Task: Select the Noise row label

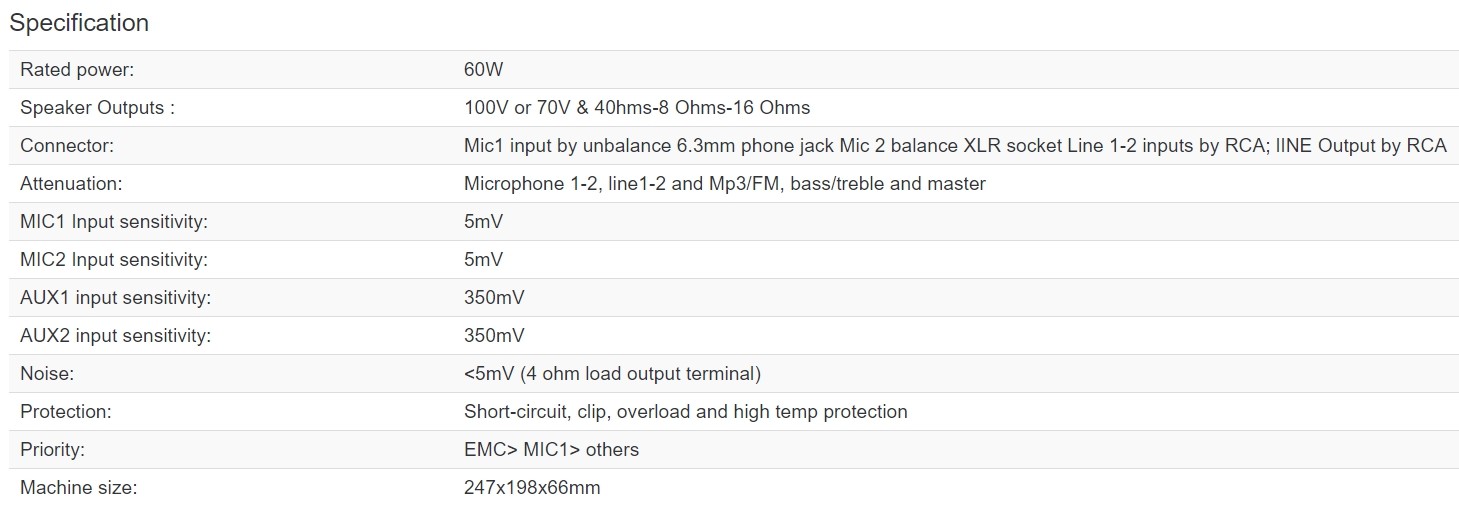Action: coord(47,374)
